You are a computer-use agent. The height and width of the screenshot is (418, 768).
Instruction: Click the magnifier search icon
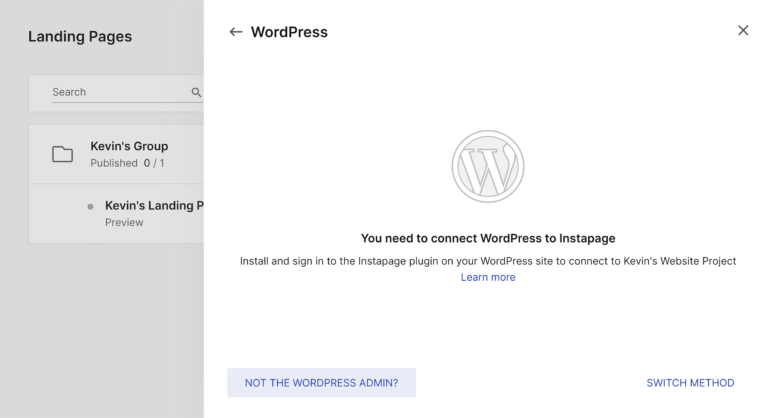pyautogui.click(x=196, y=92)
